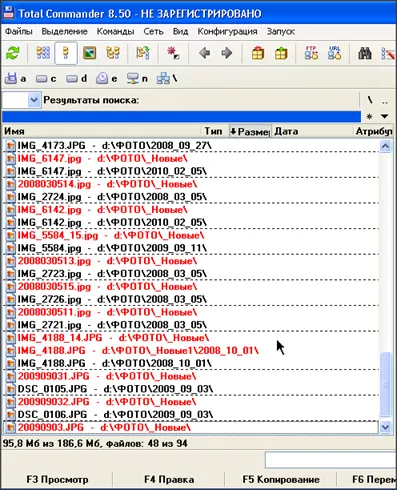Image resolution: width=397 pixels, height=490 pixels.
Task: Select IMG_5584.jpg in 2009_09_11 folder
Action: point(192,248)
